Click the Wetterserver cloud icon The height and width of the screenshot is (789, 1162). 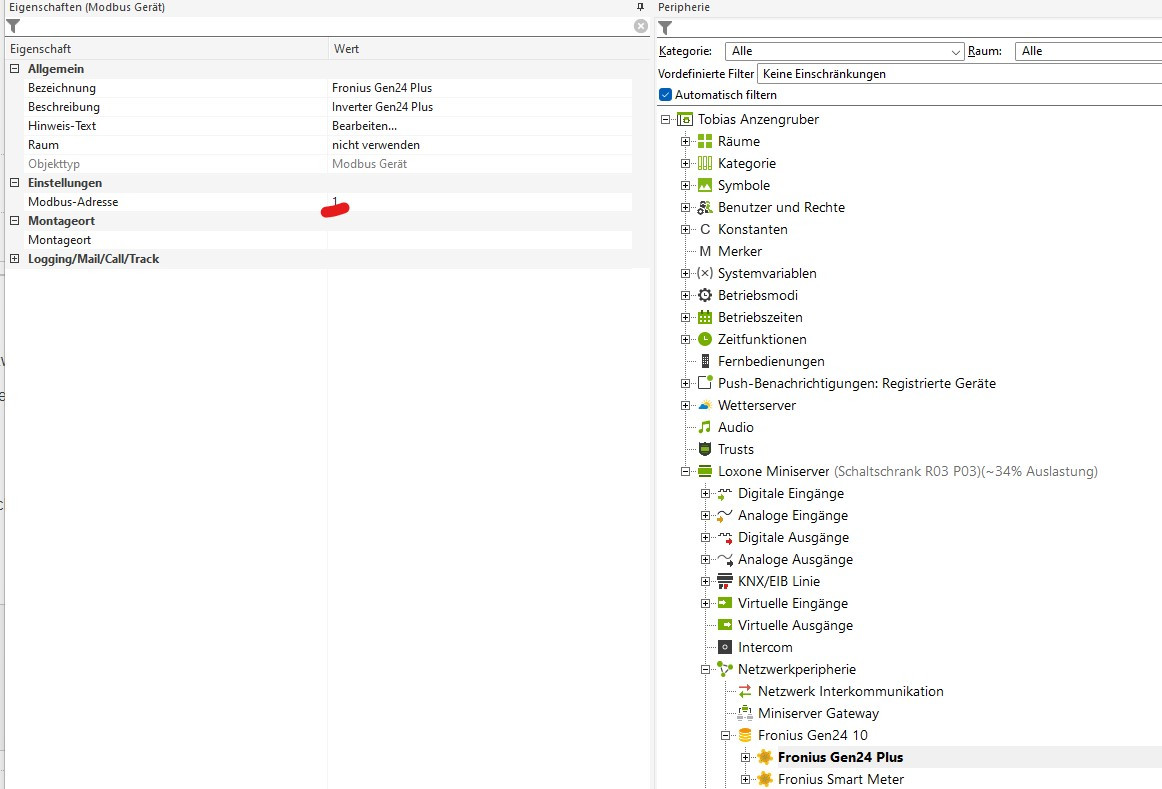[x=705, y=405]
